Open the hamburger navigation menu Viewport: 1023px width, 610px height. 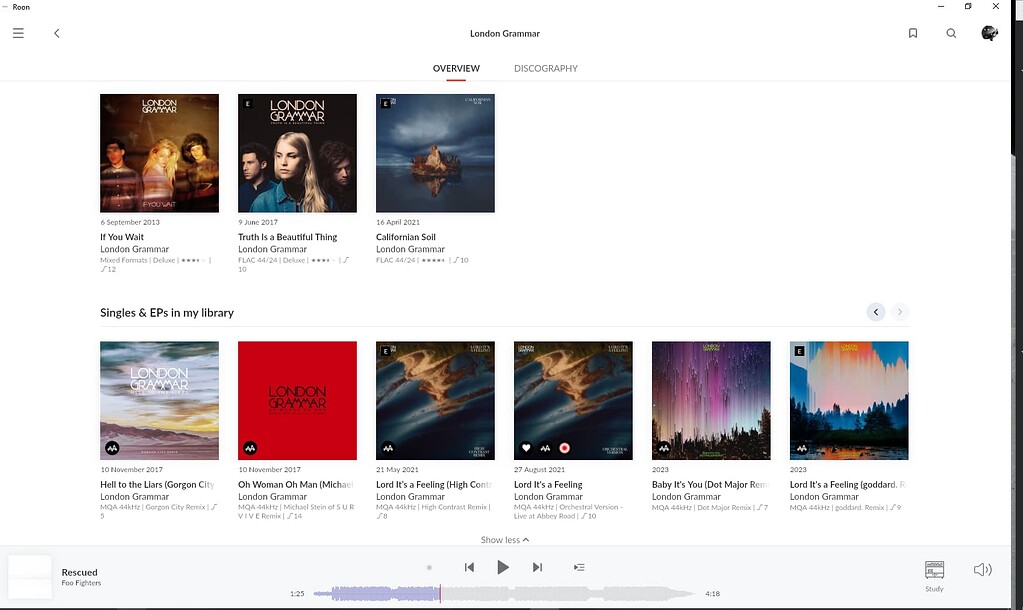pyautogui.click(x=17, y=32)
